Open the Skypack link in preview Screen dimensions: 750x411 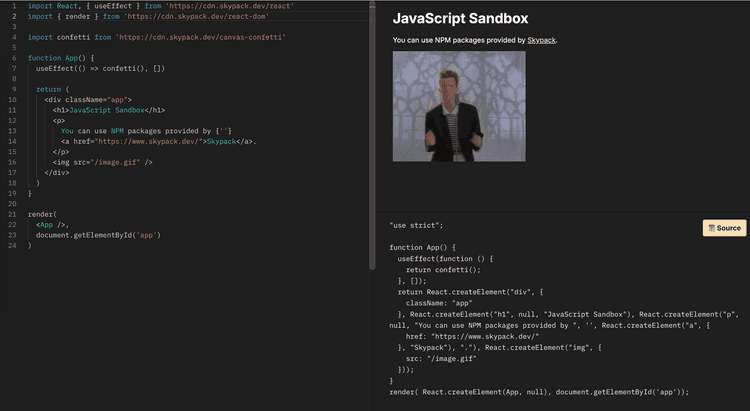541,40
